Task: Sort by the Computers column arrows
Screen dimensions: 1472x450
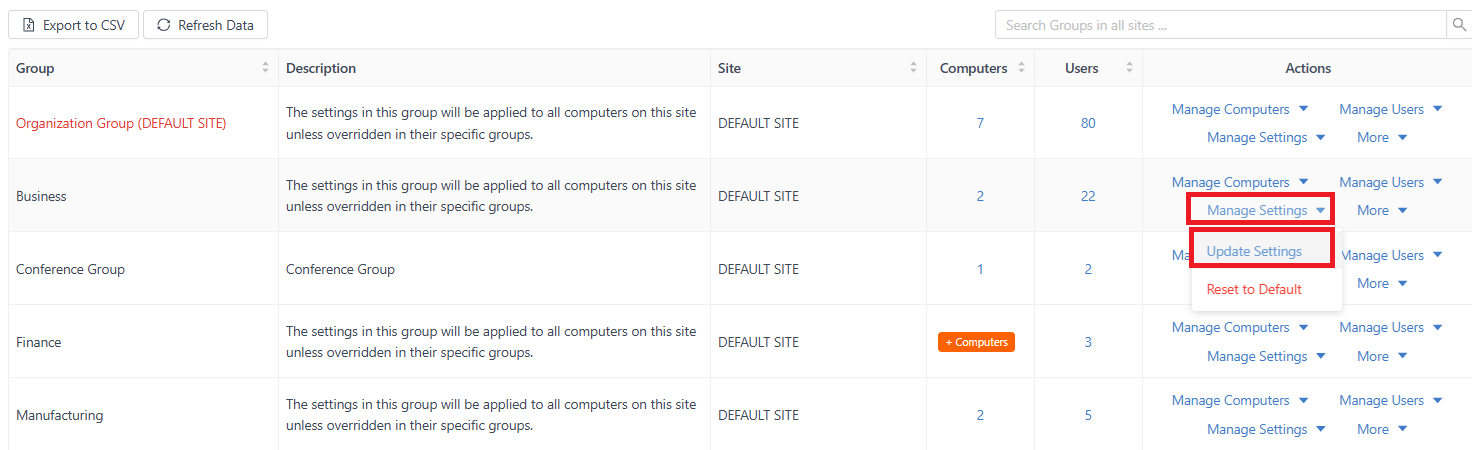Action: [x=1021, y=68]
